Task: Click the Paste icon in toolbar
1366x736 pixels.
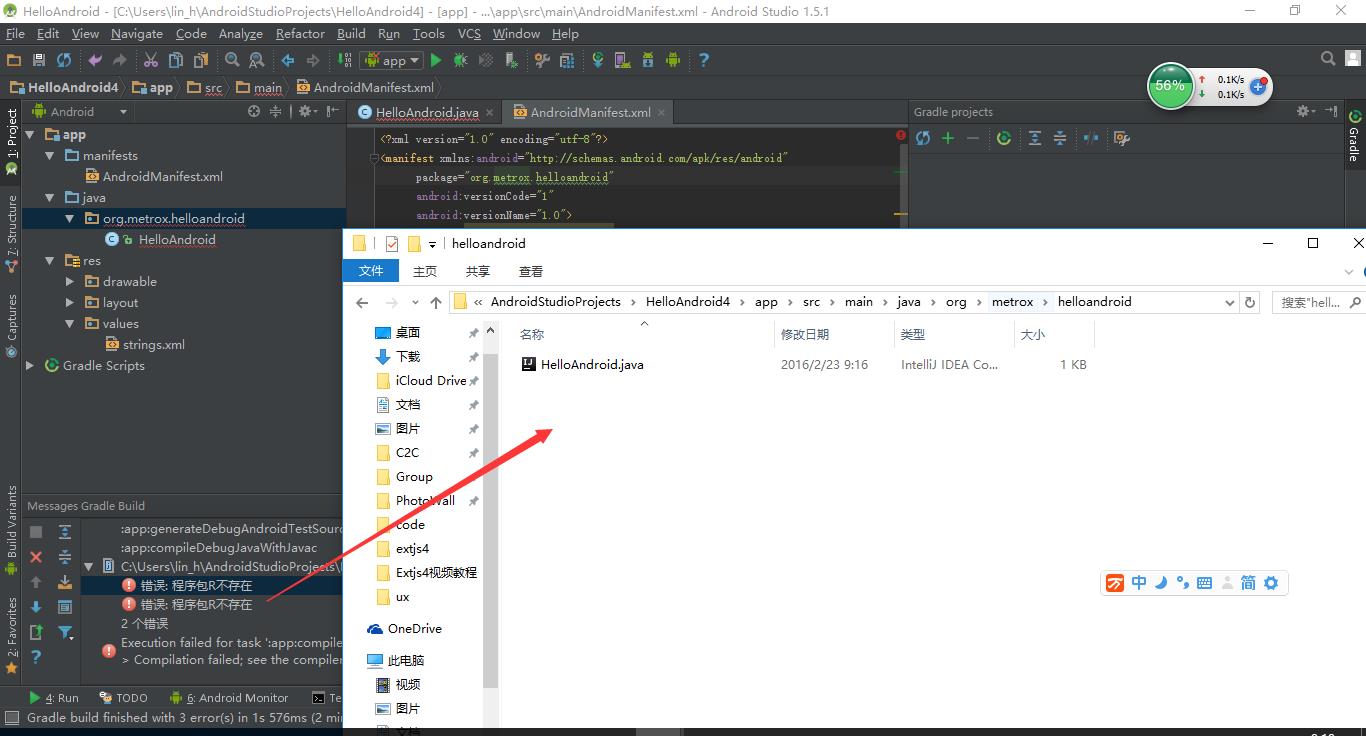Action: coord(200,60)
